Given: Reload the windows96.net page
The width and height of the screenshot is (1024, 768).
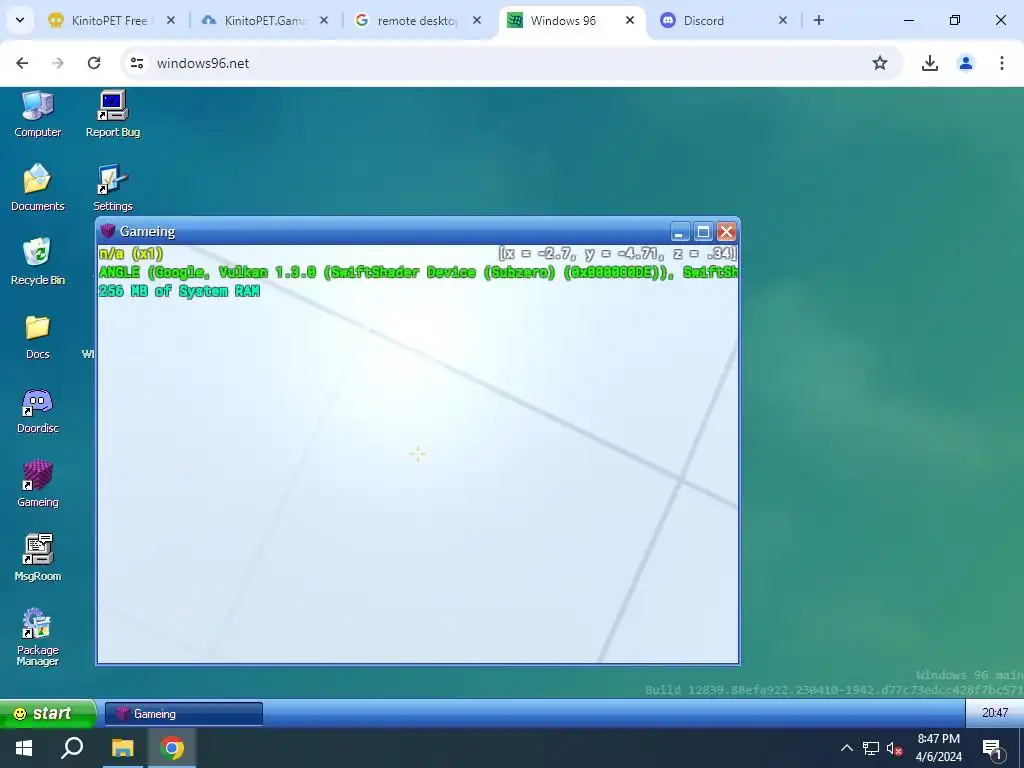Looking at the screenshot, I should tap(94, 63).
